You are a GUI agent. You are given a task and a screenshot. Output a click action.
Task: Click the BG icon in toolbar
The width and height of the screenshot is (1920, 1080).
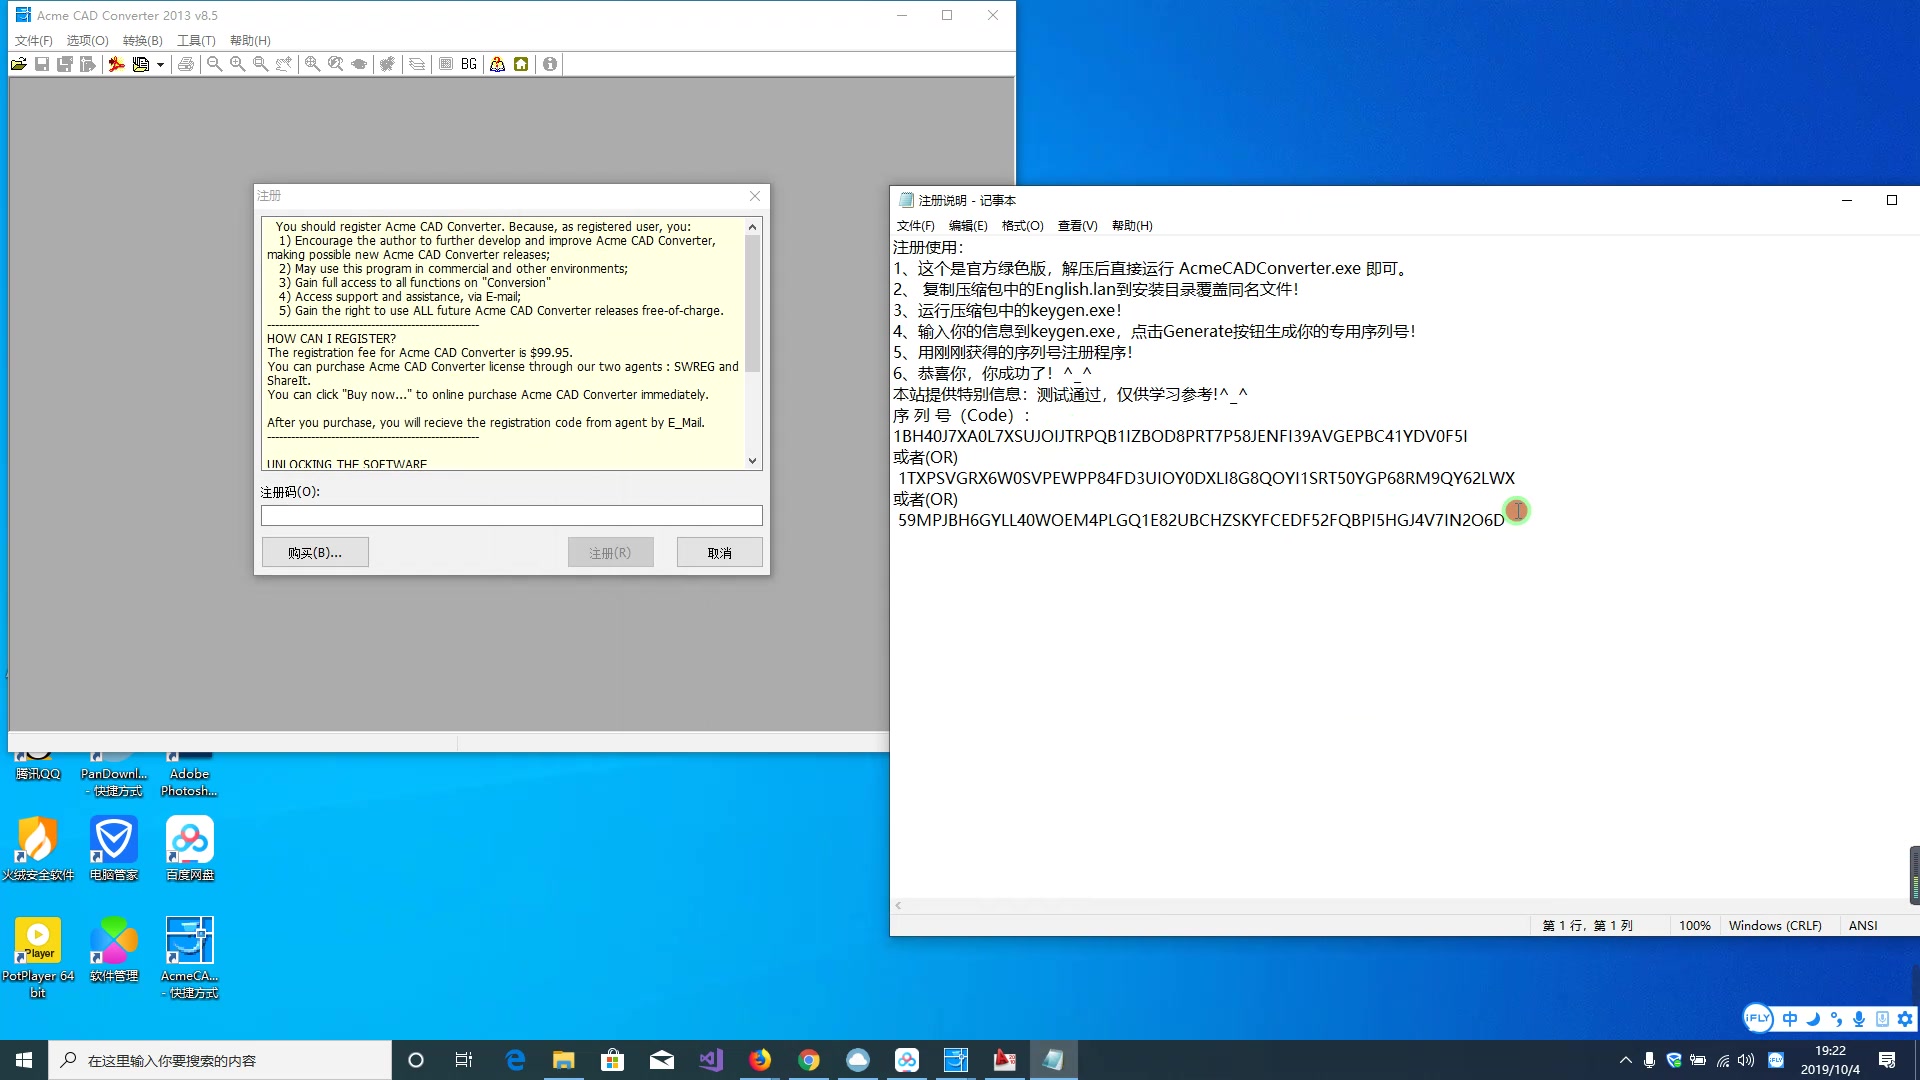[x=467, y=63]
